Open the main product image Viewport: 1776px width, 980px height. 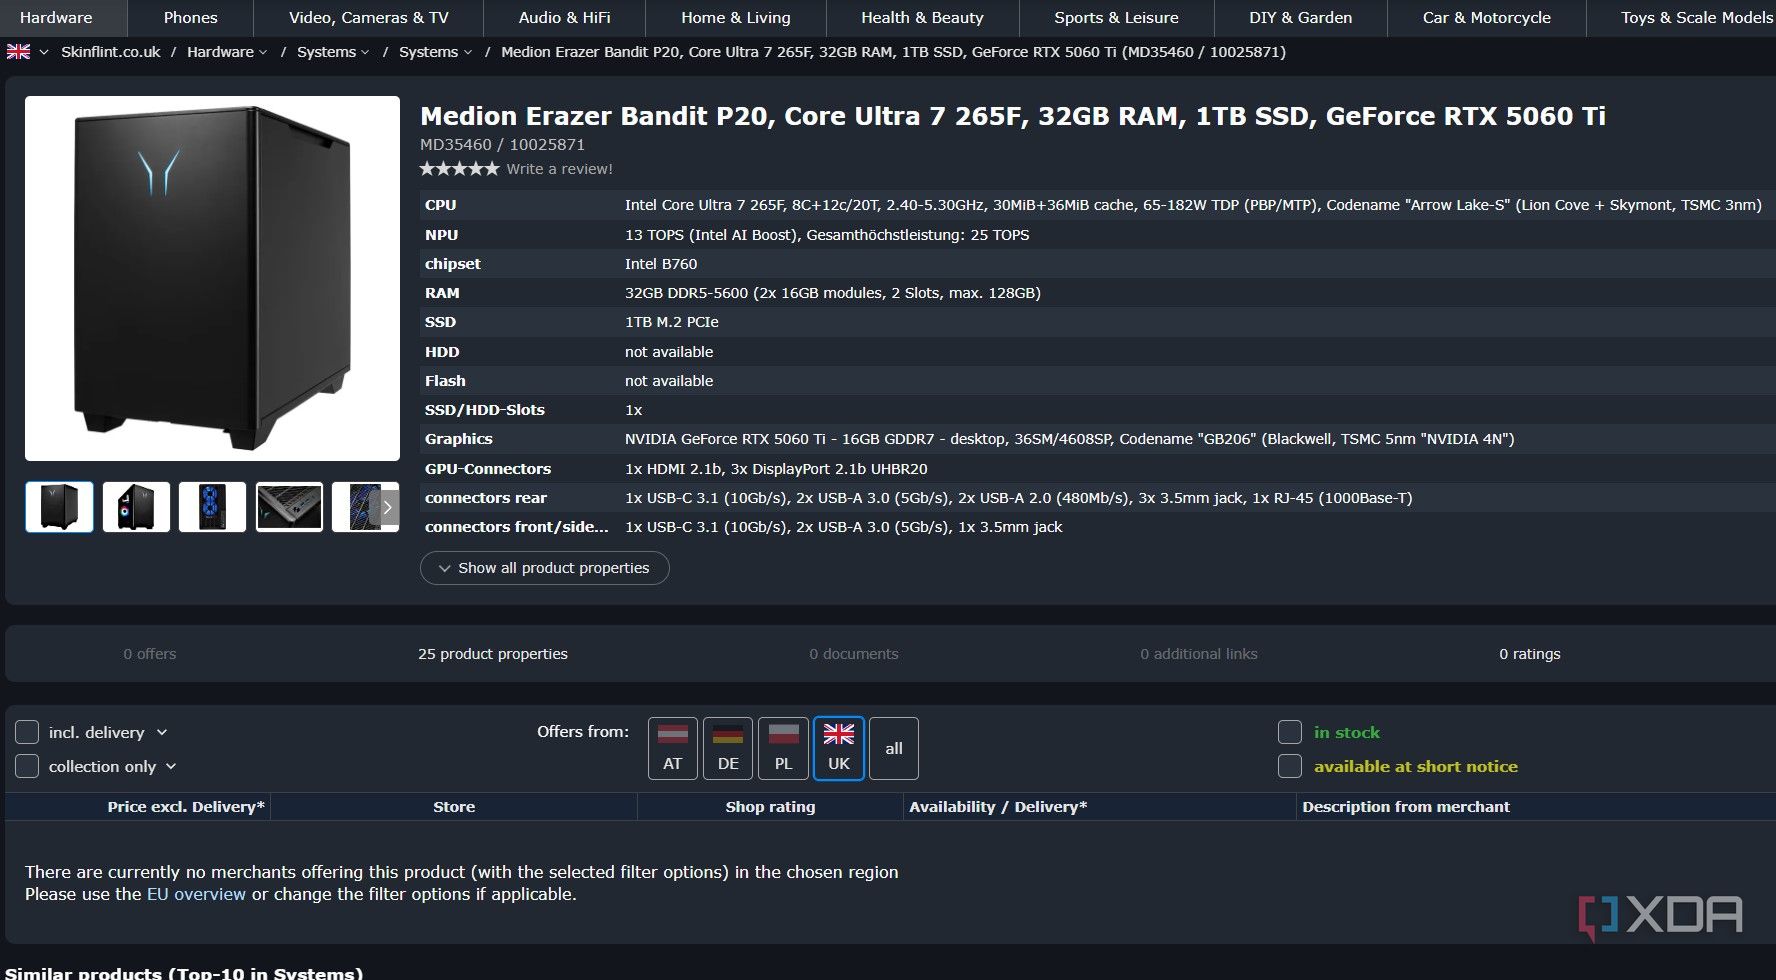pyautogui.click(x=212, y=278)
